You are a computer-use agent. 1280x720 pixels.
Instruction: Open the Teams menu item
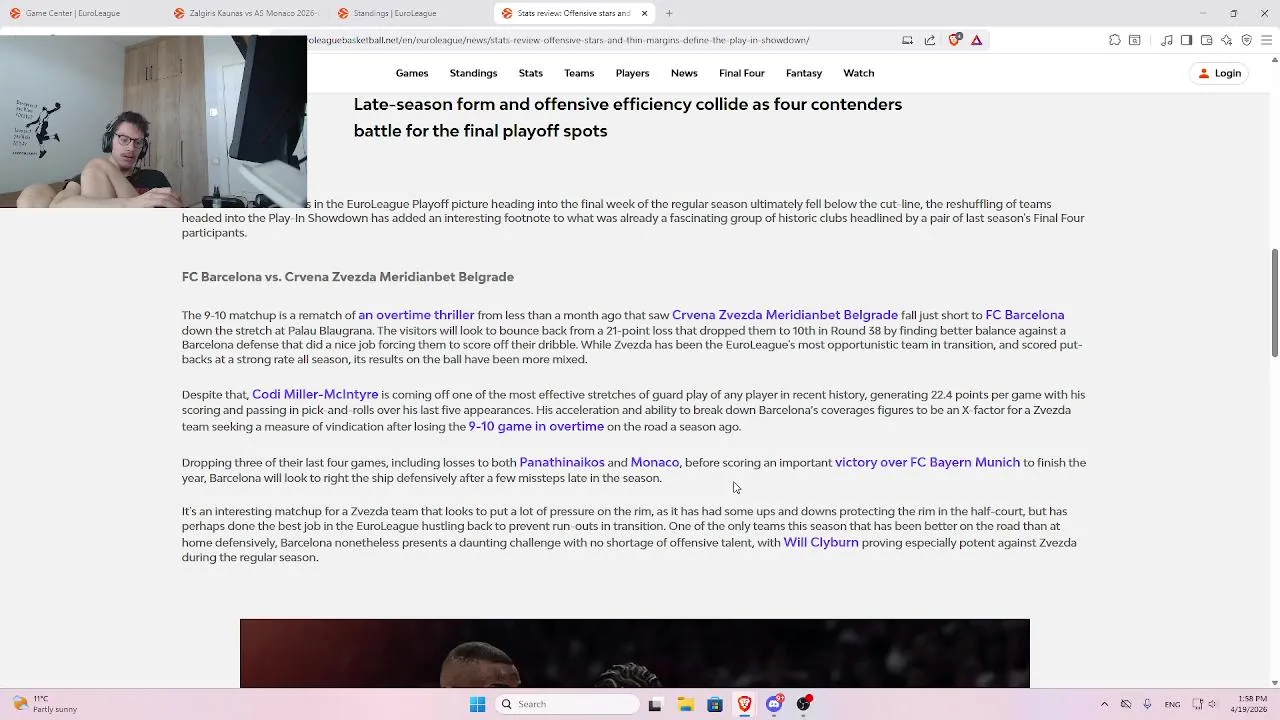click(x=579, y=73)
